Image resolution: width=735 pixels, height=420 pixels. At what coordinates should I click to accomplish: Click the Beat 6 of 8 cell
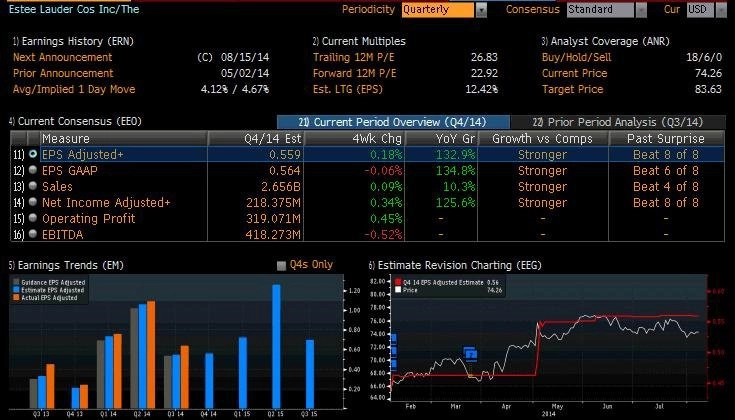[666, 171]
